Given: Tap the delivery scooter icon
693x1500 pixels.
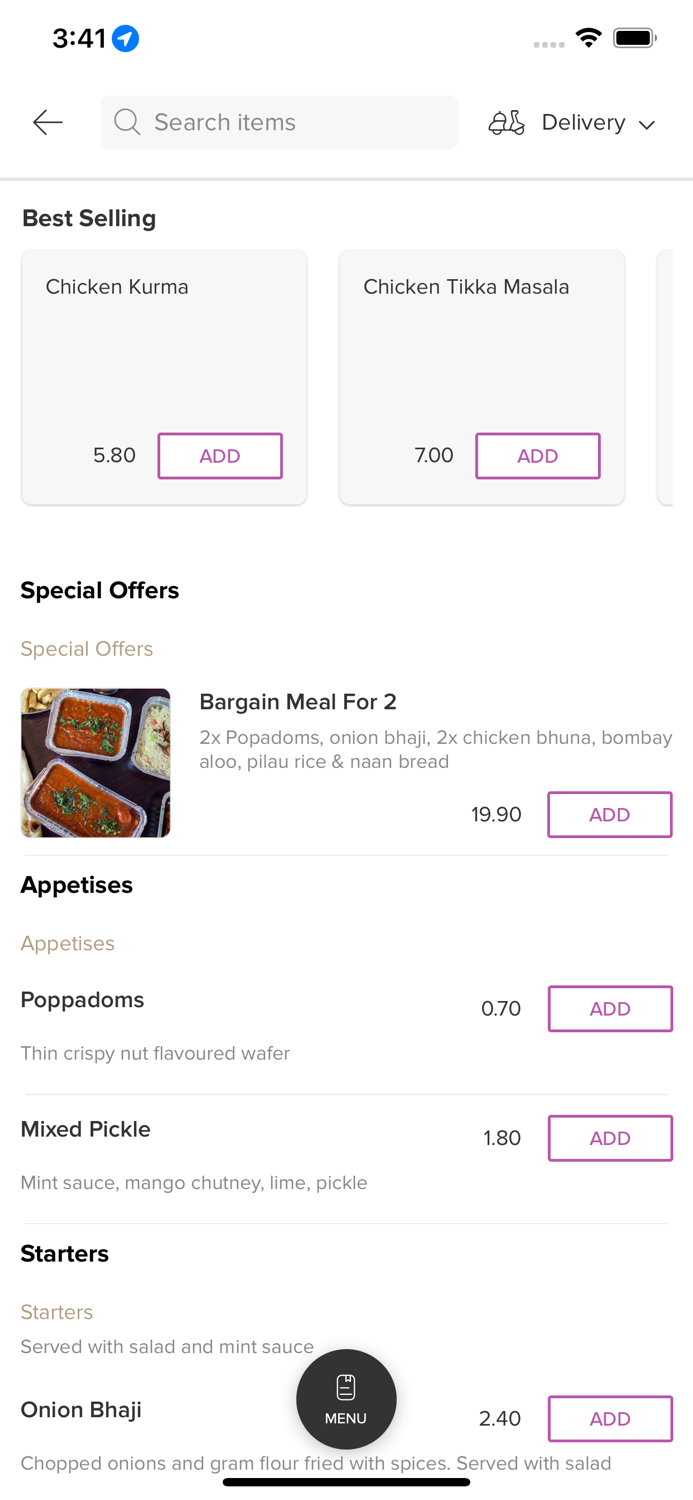Looking at the screenshot, I should pos(506,122).
